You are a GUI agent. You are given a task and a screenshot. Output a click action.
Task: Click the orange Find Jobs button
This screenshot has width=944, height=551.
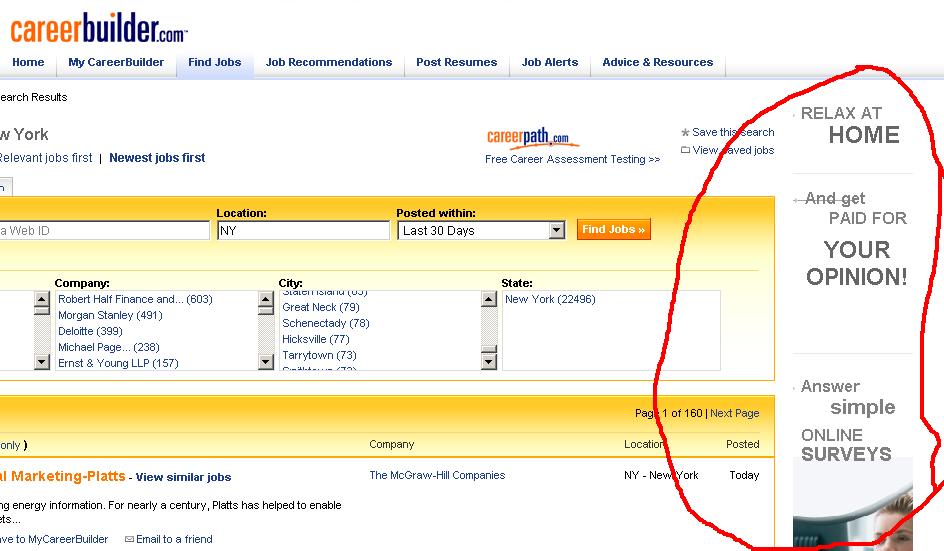point(613,229)
